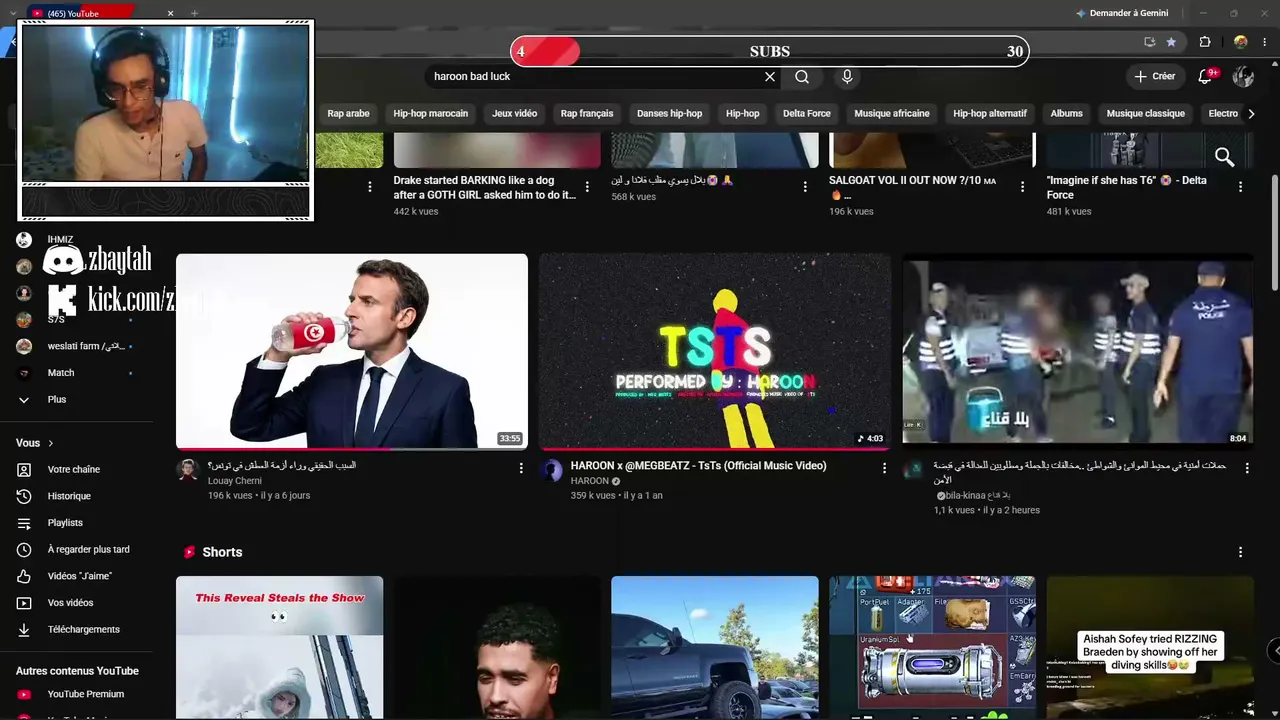Open options for Delta Force T6 video
Screen dimensions: 1280x720
click(1240, 187)
